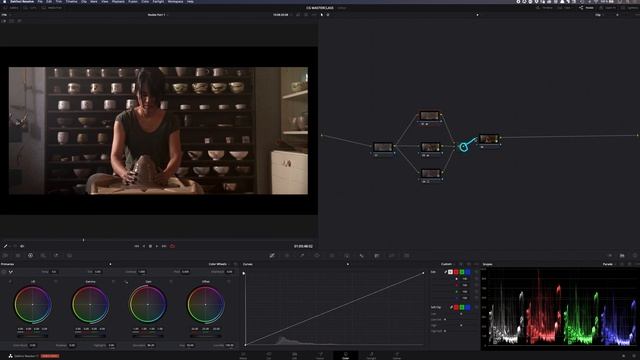Open the viewer timeline name dropdown
Image resolution: width=640 pixels, height=360 pixels.
(x=157, y=15)
